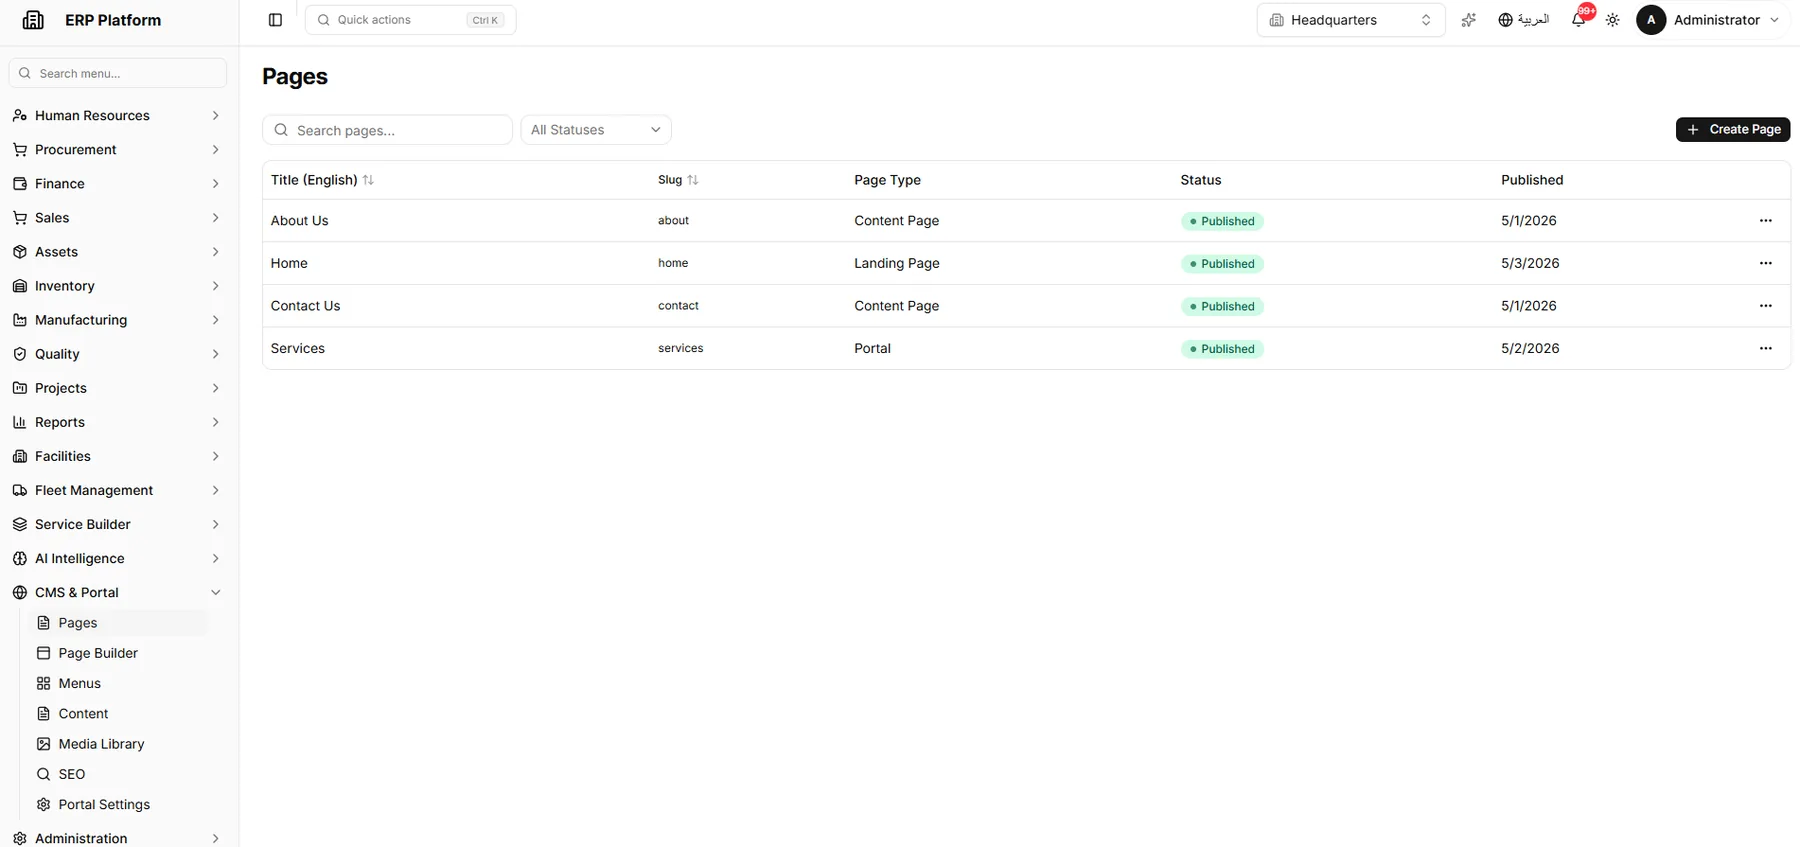Click the Procurement cart icon

20,150
